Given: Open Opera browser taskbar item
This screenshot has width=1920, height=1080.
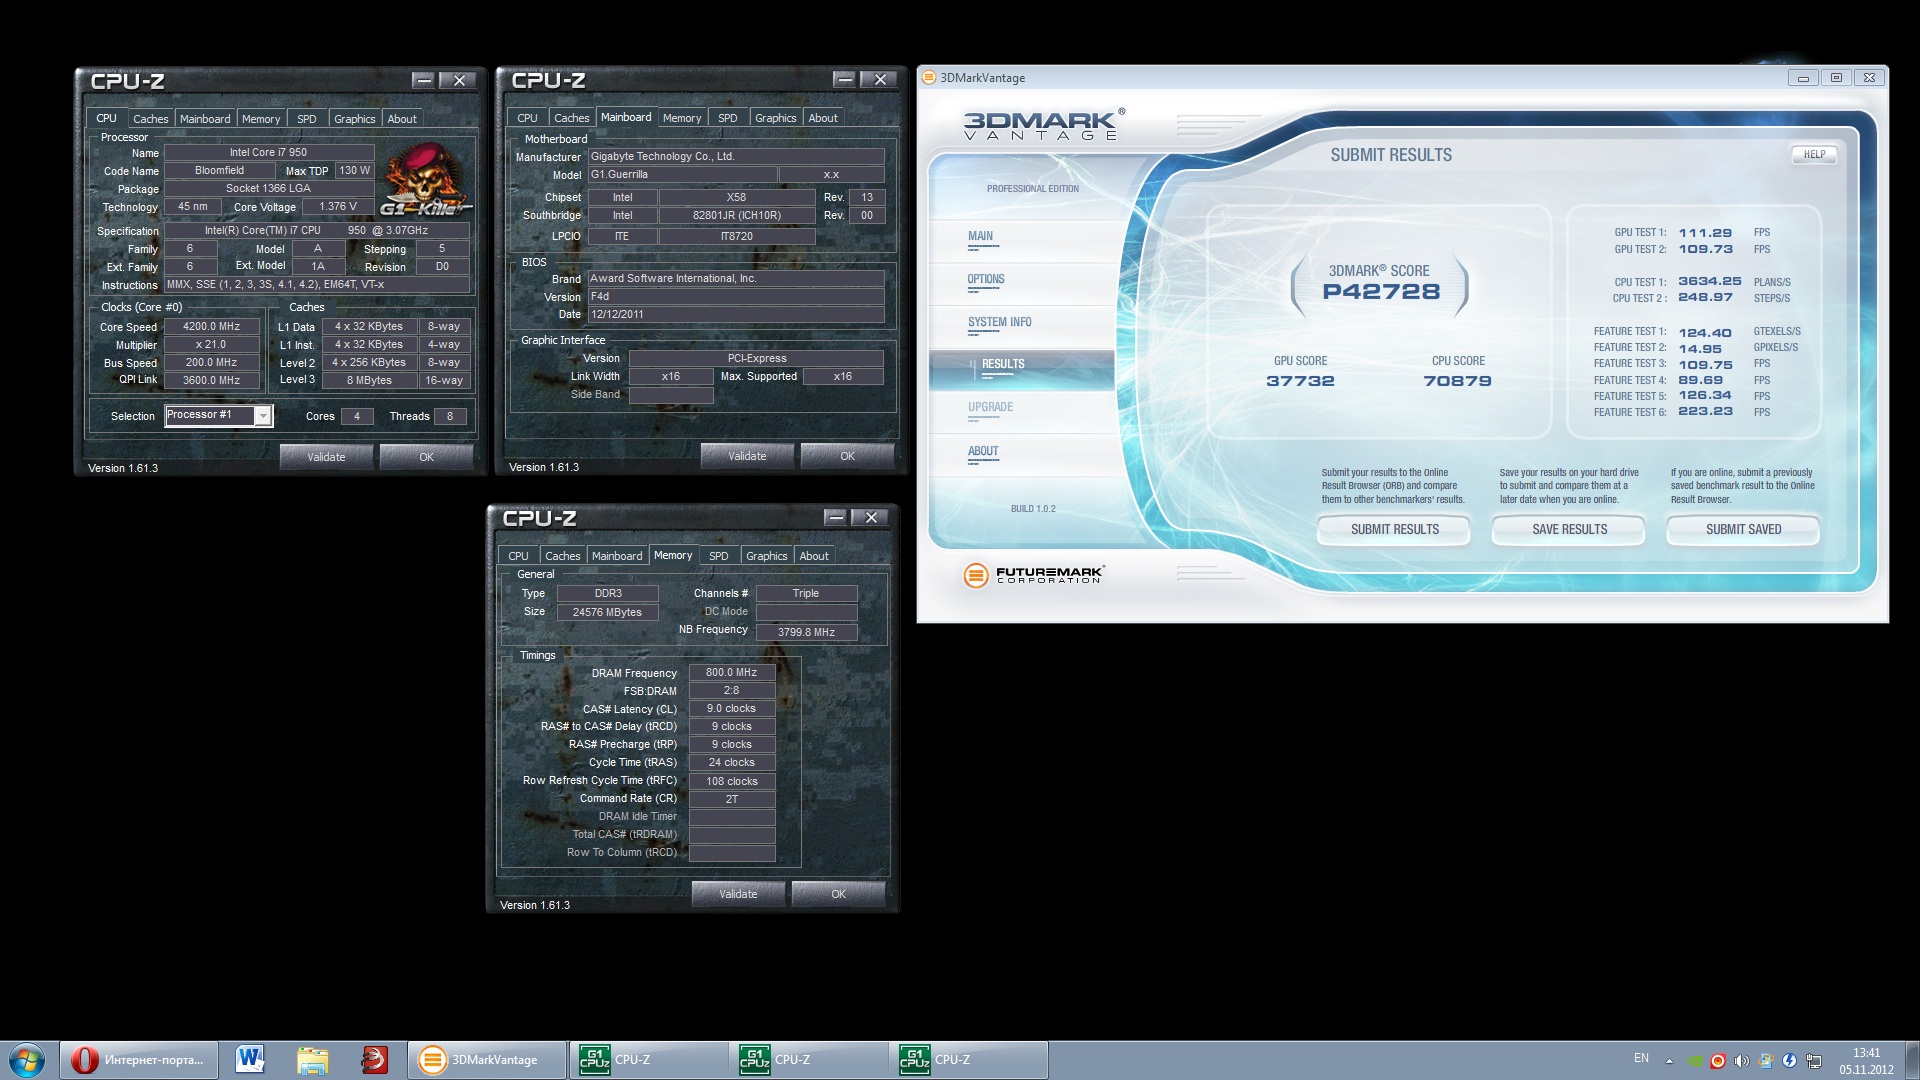Looking at the screenshot, I should 138,1060.
